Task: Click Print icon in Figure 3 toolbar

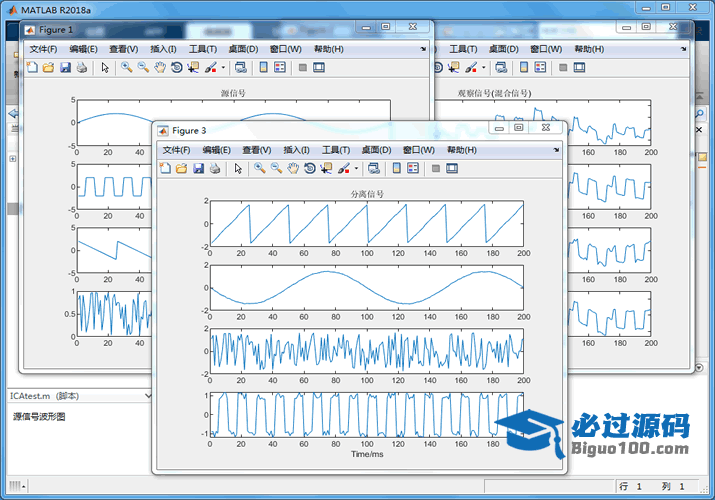Action: (215, 168)
